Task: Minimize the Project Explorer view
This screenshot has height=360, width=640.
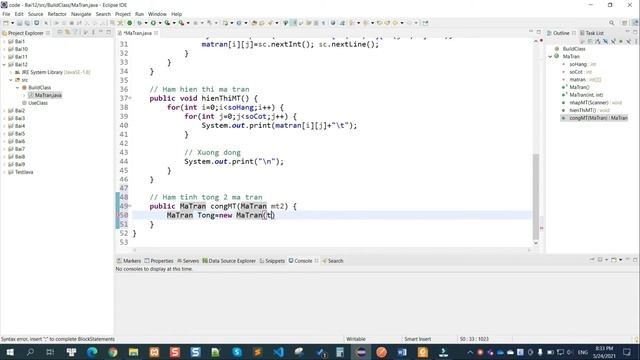Action: (x=101, y=32)
